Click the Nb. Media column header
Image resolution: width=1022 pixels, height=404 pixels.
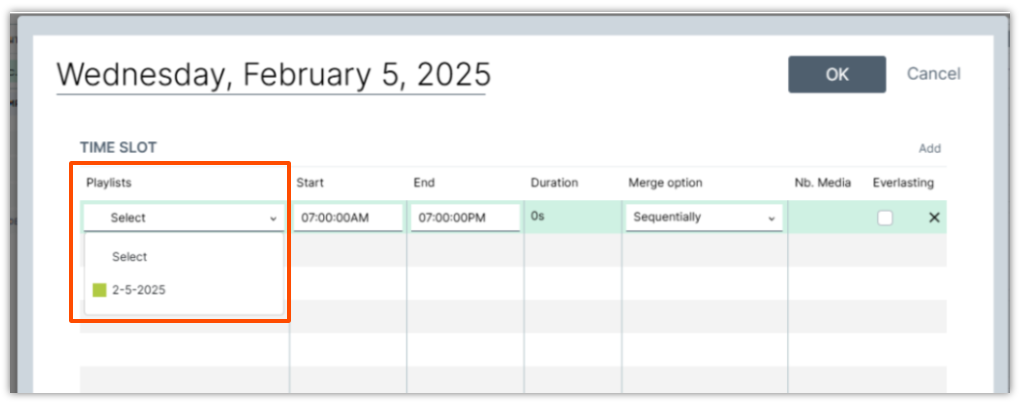pyautogui.click(x=823, y=183)
